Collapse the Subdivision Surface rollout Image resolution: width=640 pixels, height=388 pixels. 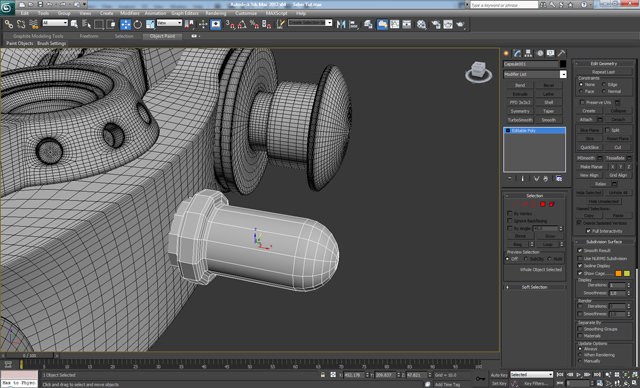(604, 242)
